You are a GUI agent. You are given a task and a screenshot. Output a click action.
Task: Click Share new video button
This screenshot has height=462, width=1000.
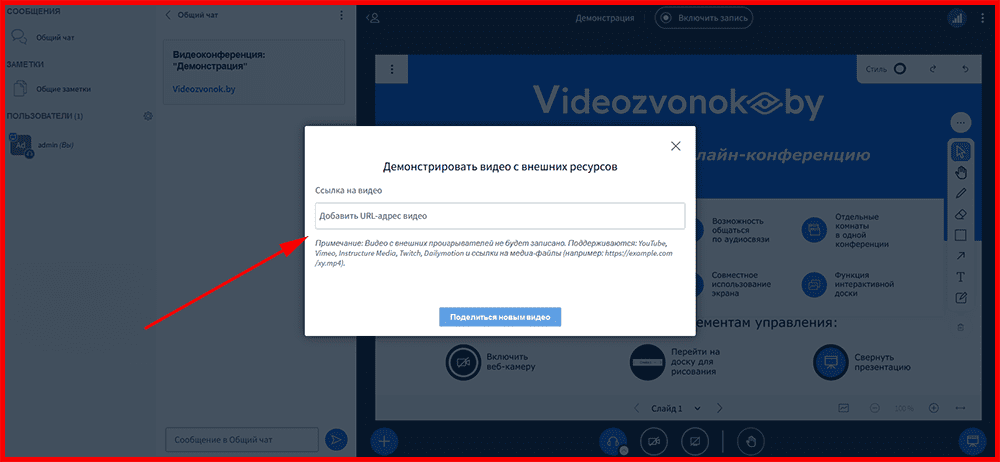(500, 317)
